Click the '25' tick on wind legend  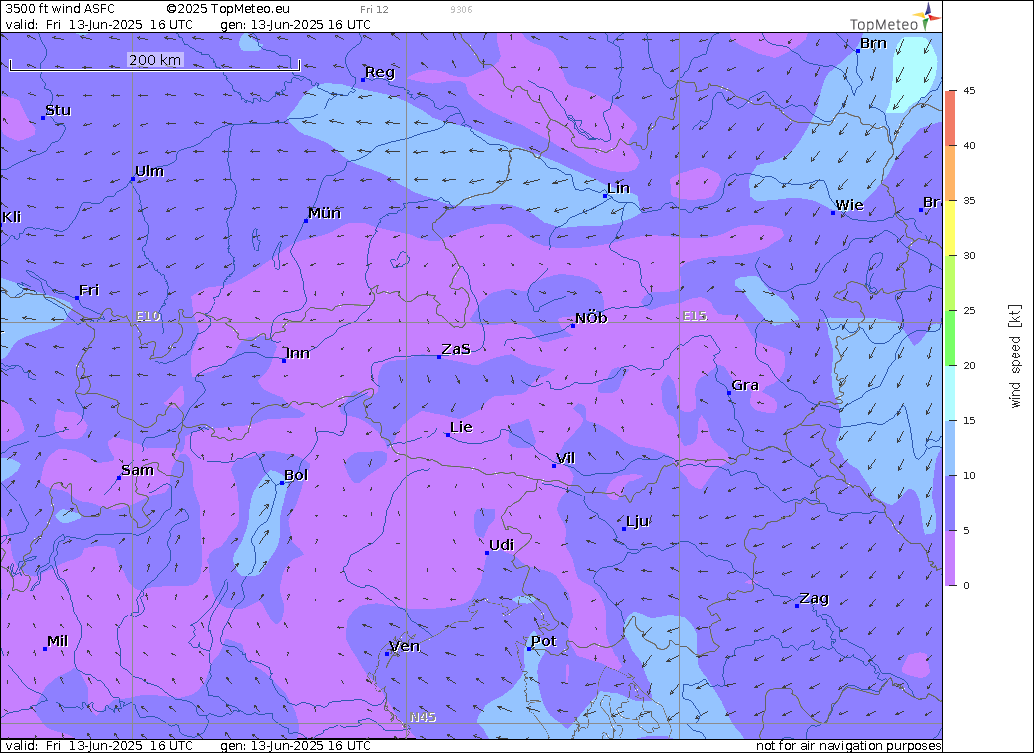(x=969, y=311)
